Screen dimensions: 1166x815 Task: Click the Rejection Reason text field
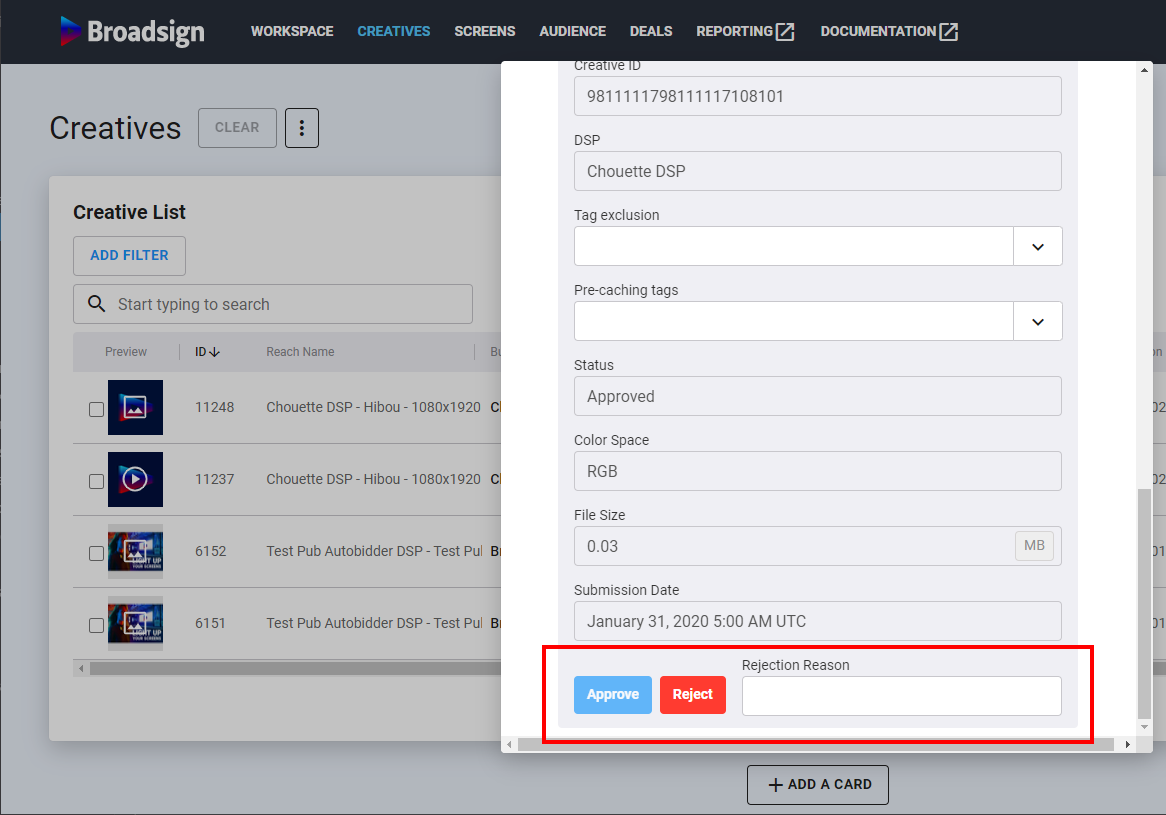point(901,696)
